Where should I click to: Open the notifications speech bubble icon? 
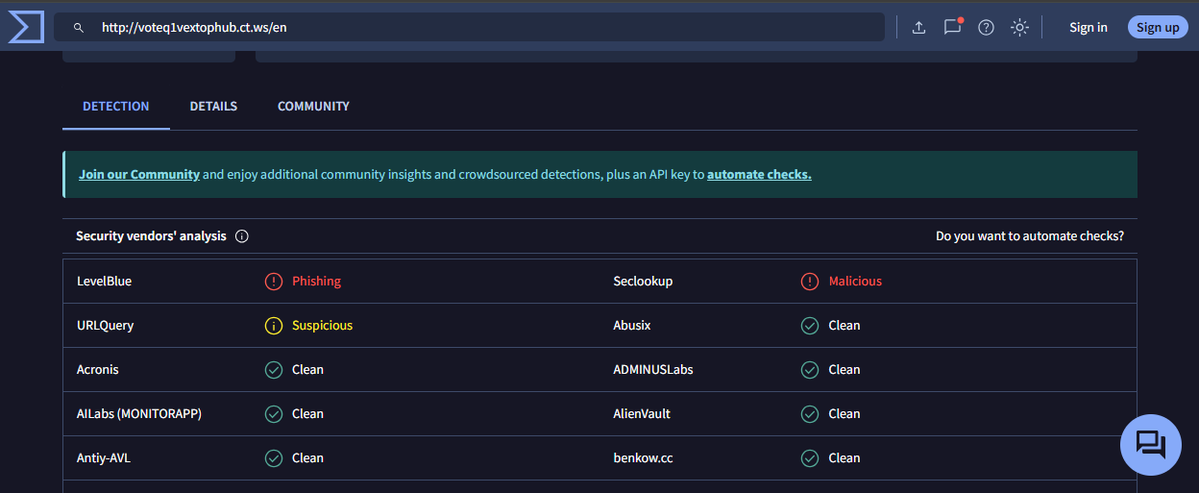click(x=953, y=27)
